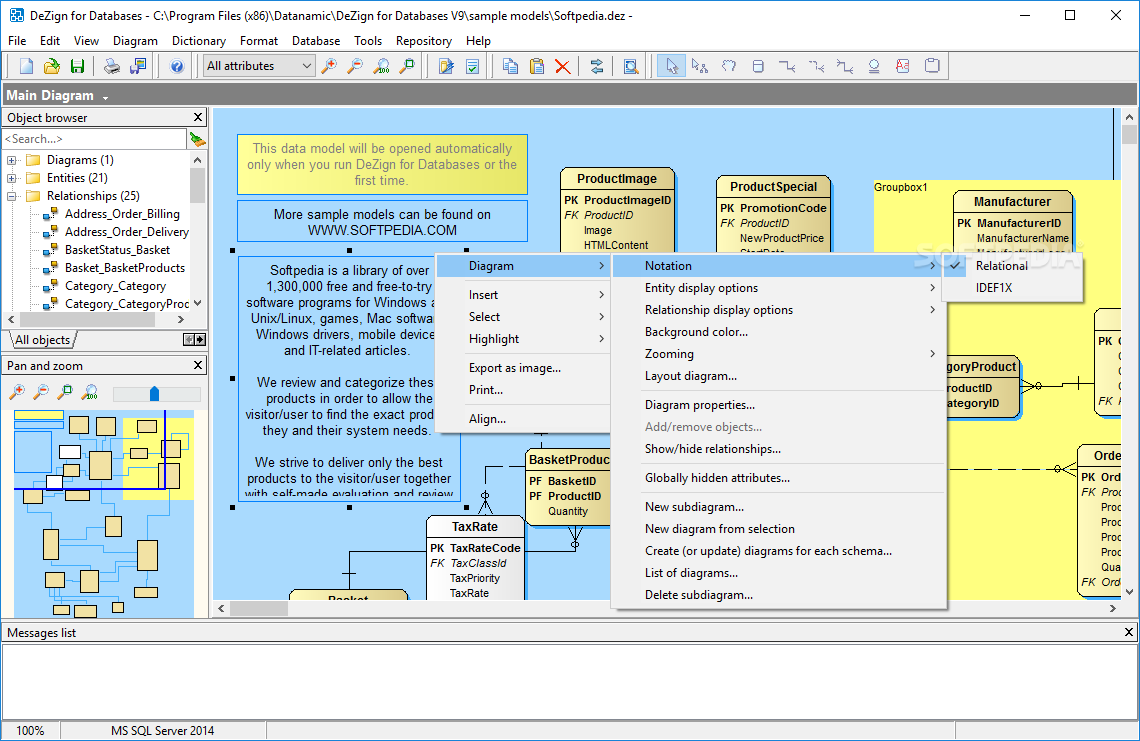Click the red X Delete icon
Screen dimensions: 1140x741
pos(562,66)
